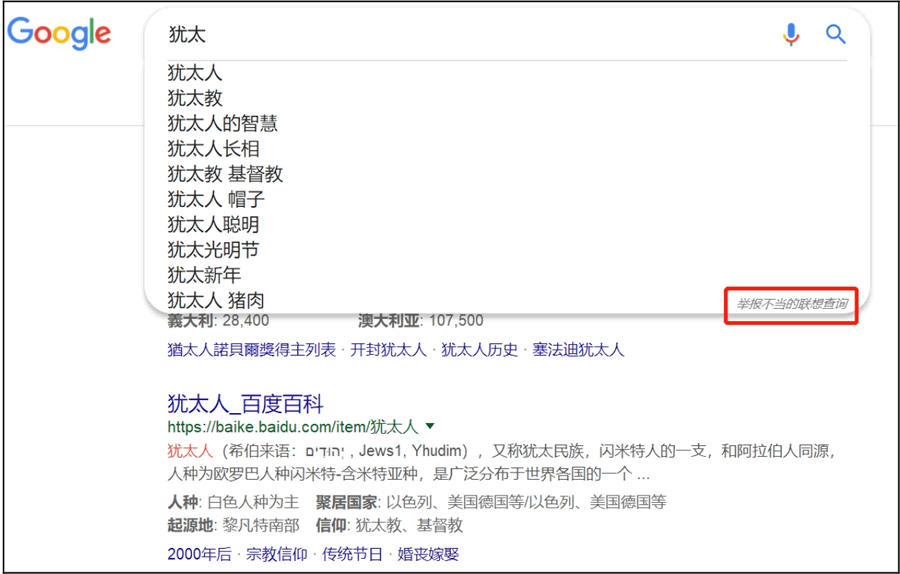The image size is (900, 574).
Task: Click the blue search magnifier icon
Action: click(x=836, y=34)
